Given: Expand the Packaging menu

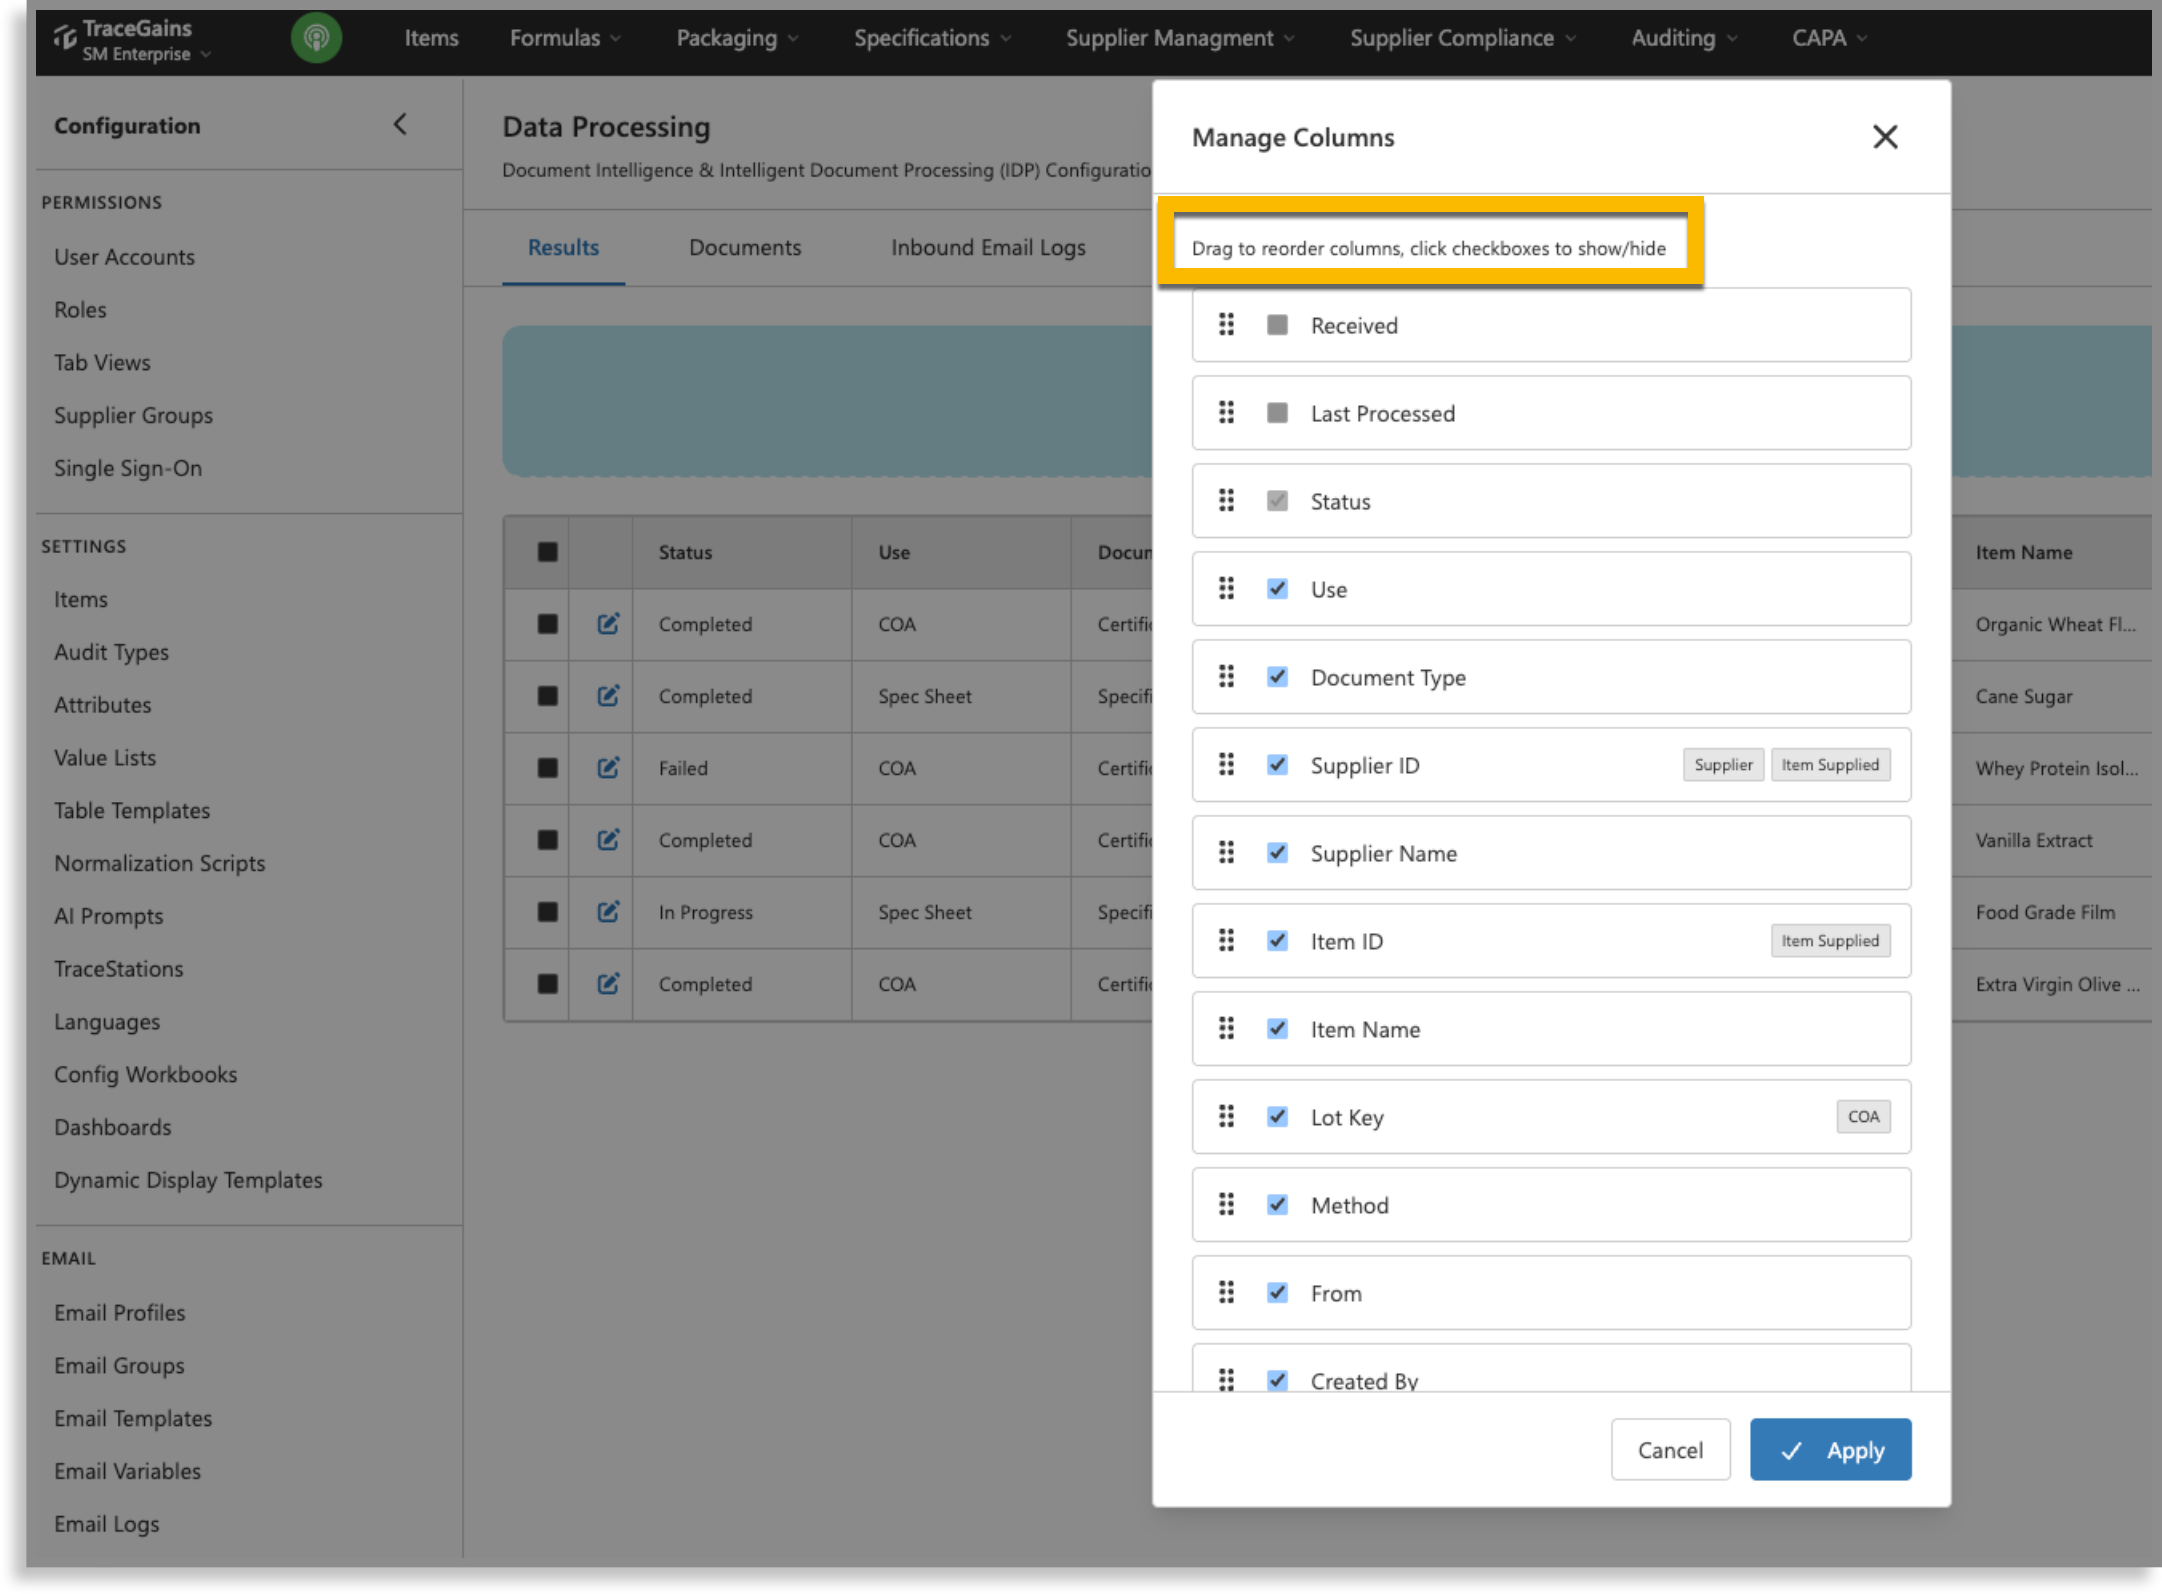Looking at the screenshot, I should pos(737,38).
